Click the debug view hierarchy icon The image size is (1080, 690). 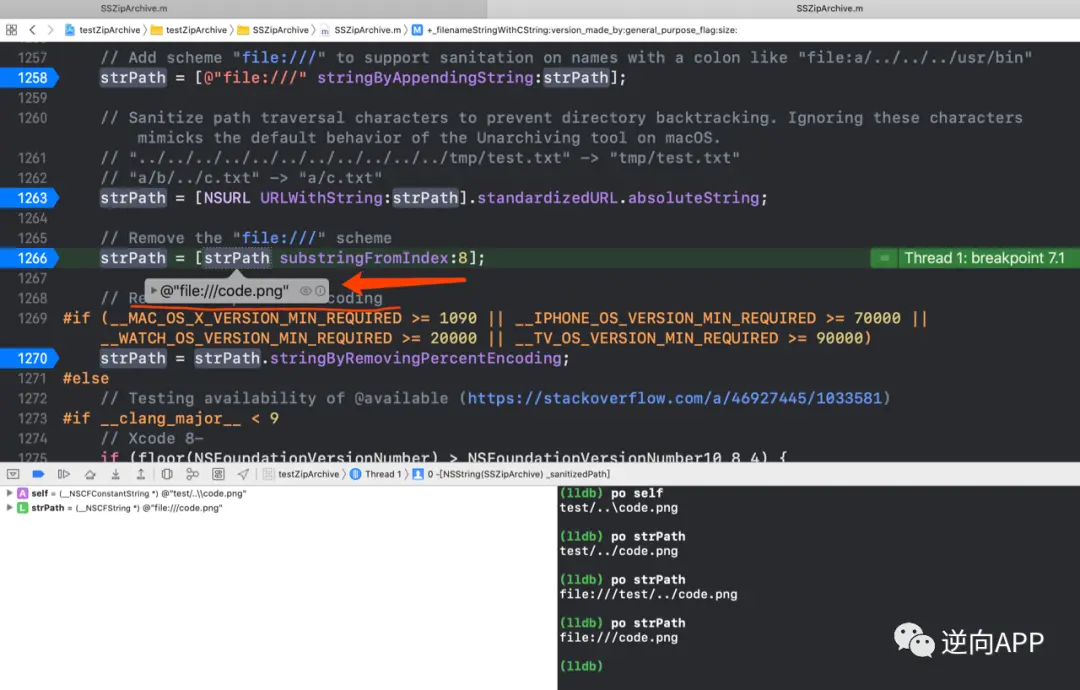(167, 474)
